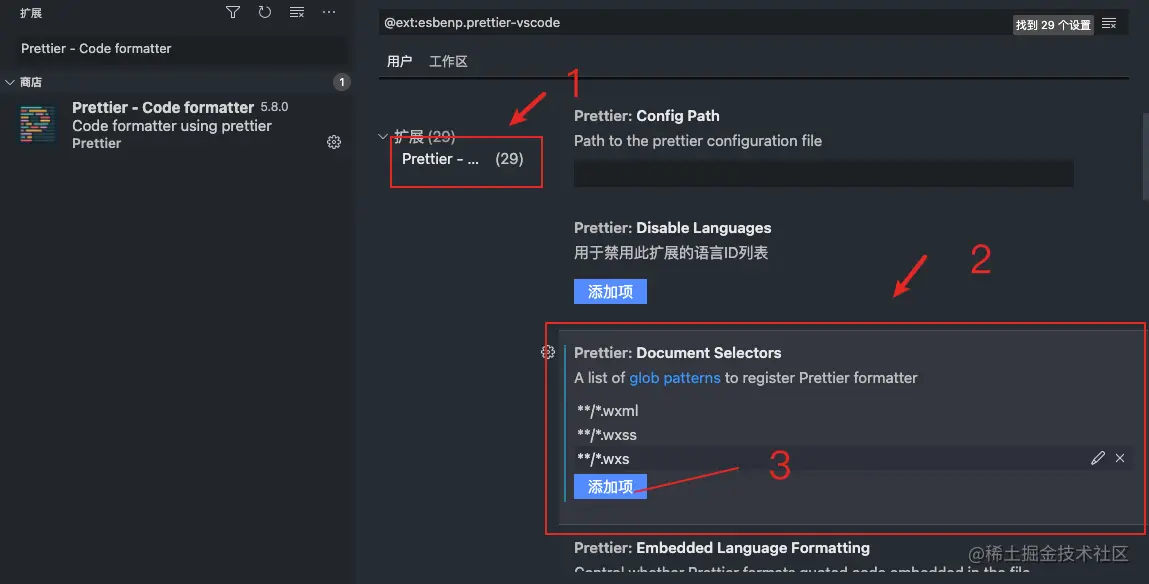
Task: Click the gear icon beside Document Selectors setting
Action: click(547, 352)
